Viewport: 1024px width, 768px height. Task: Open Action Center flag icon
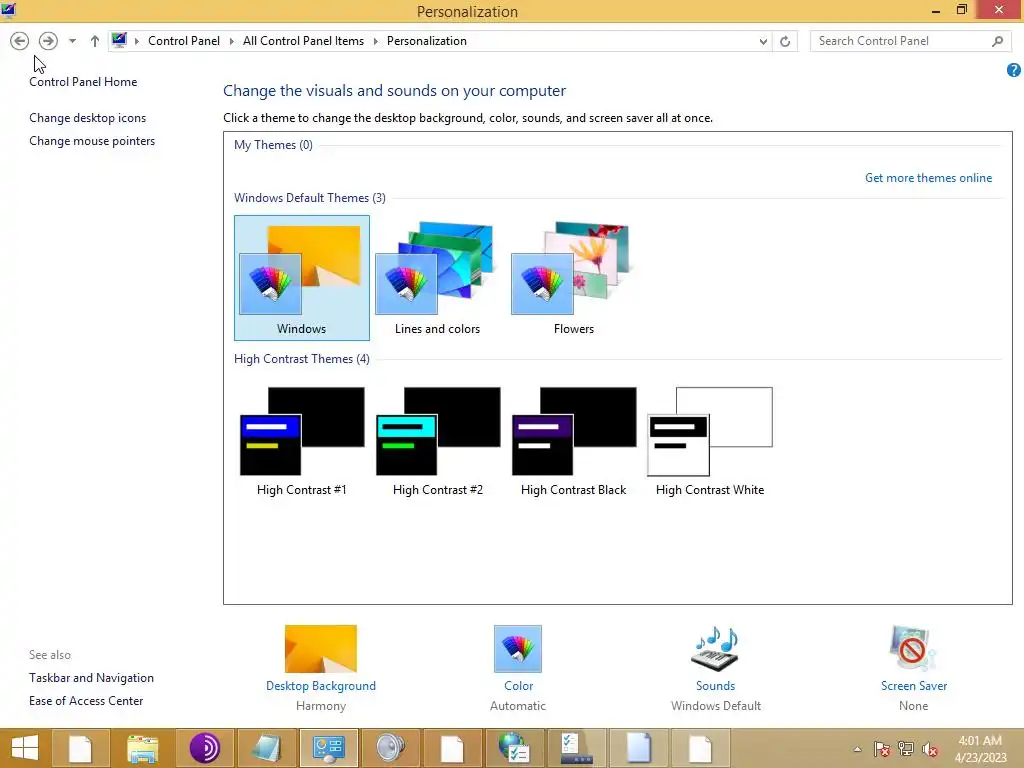pyautogui.click(x=882, y=749)
